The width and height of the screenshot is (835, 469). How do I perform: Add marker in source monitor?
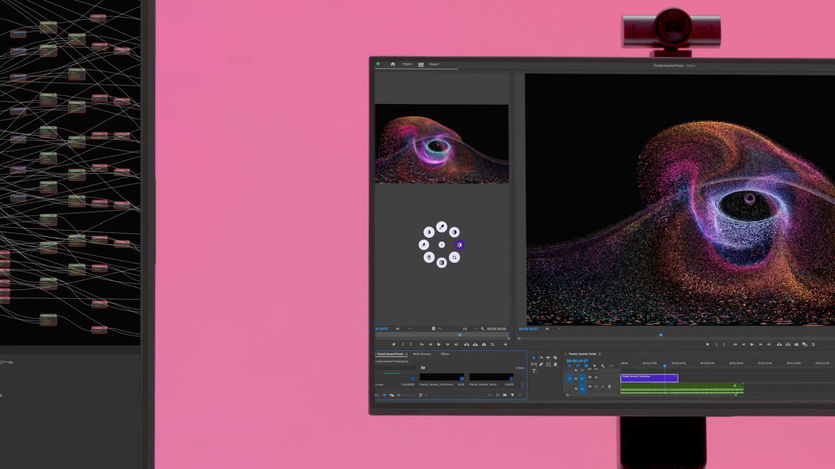(x=394, y=344)
